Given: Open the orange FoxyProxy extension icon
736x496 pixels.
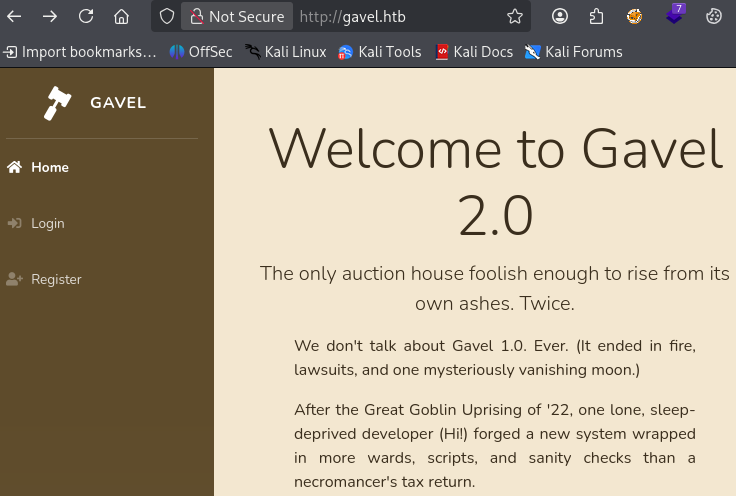Looking at the screenshot, I should pos(634,16).
